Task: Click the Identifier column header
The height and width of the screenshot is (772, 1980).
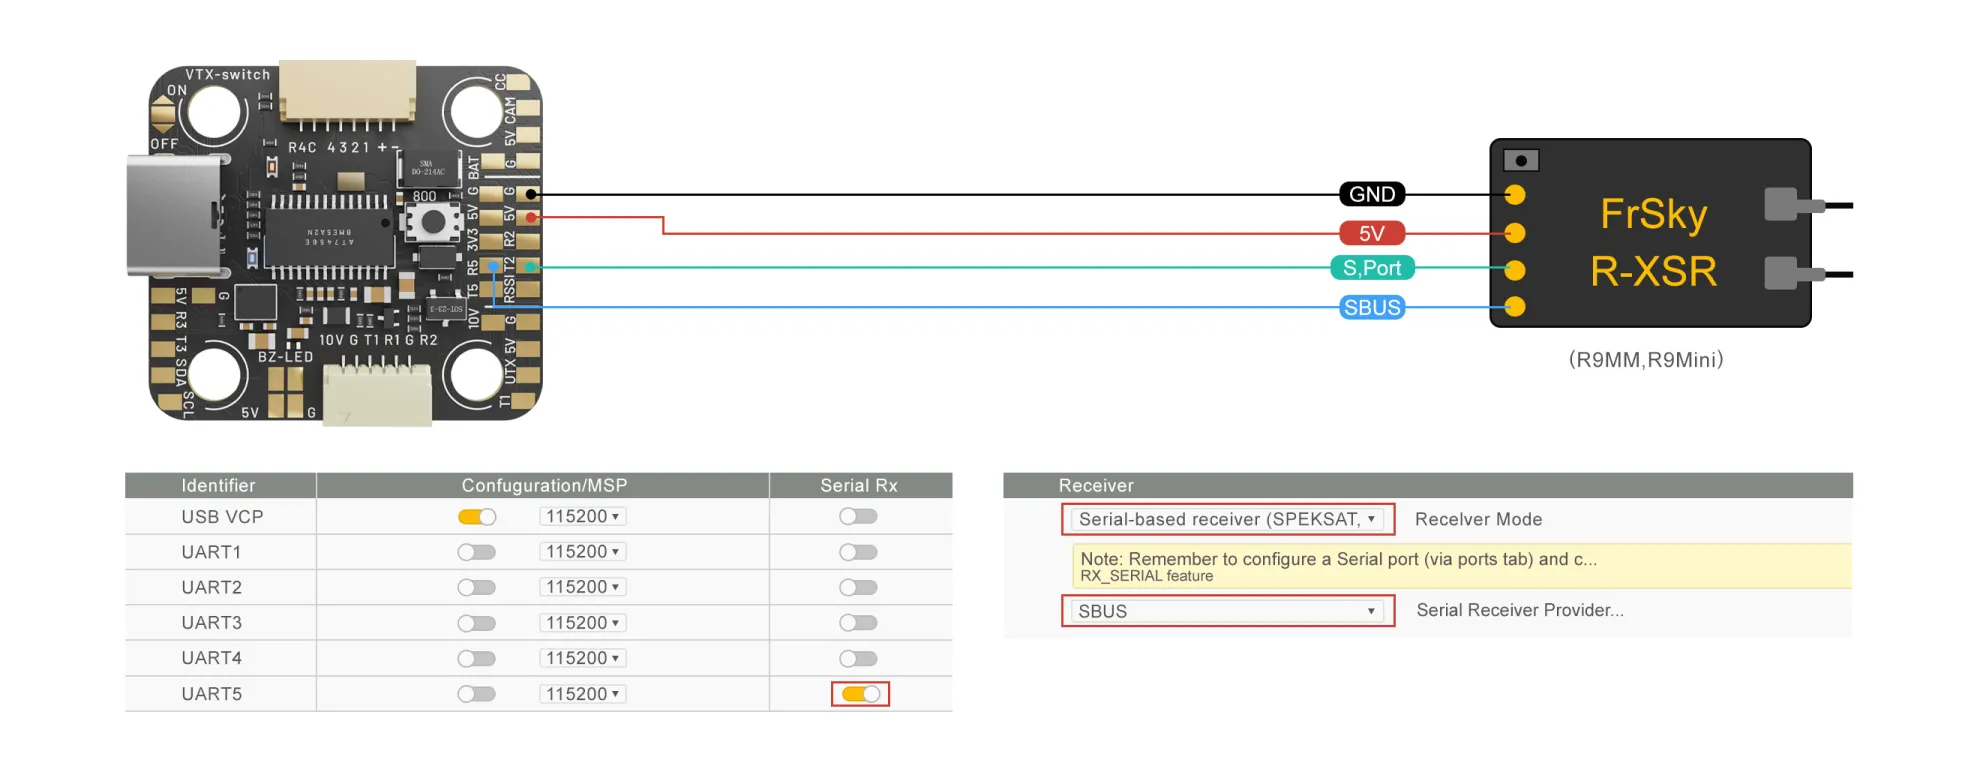Action: point(218,486)
